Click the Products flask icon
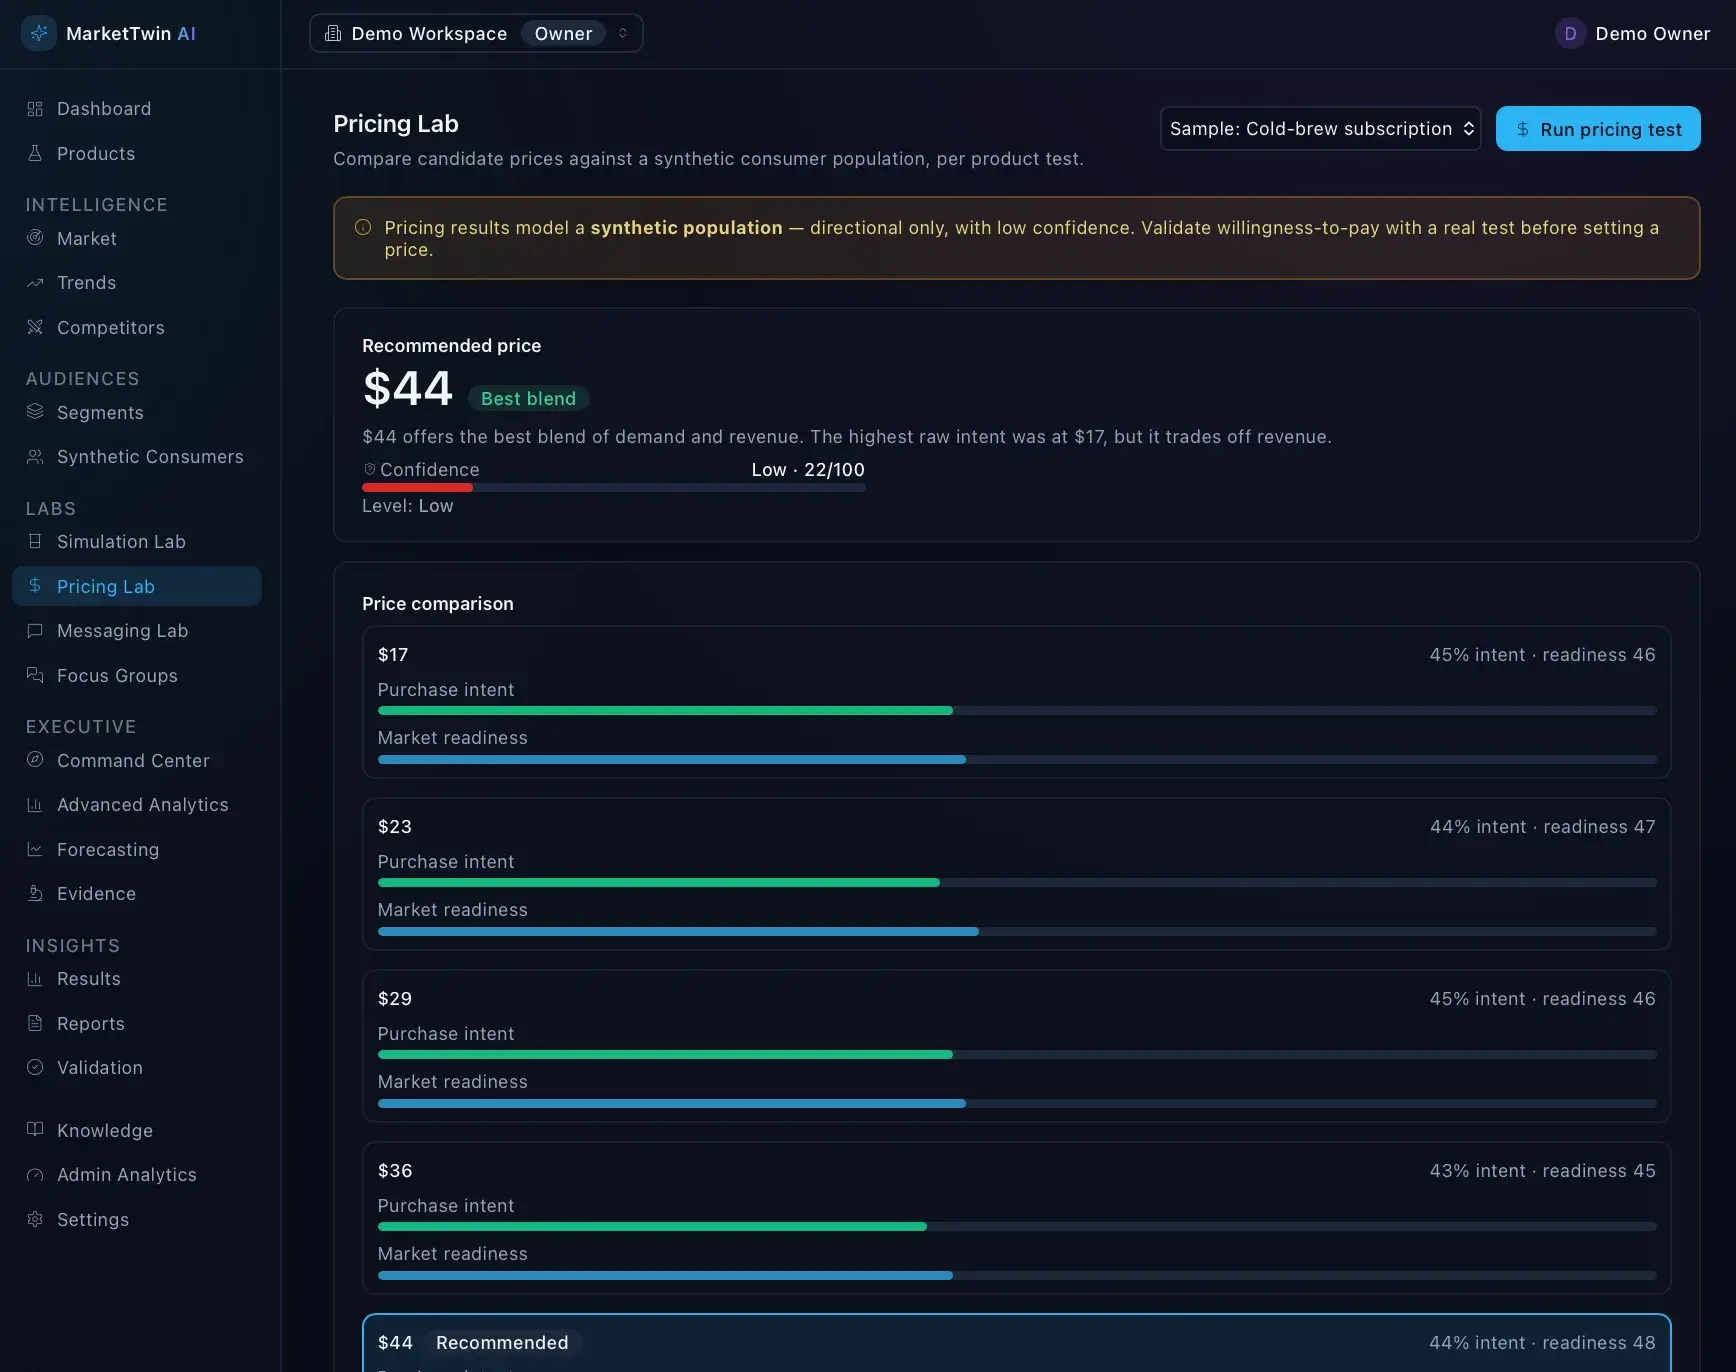The image size is (1736, 1372). [x=35, y=153]
